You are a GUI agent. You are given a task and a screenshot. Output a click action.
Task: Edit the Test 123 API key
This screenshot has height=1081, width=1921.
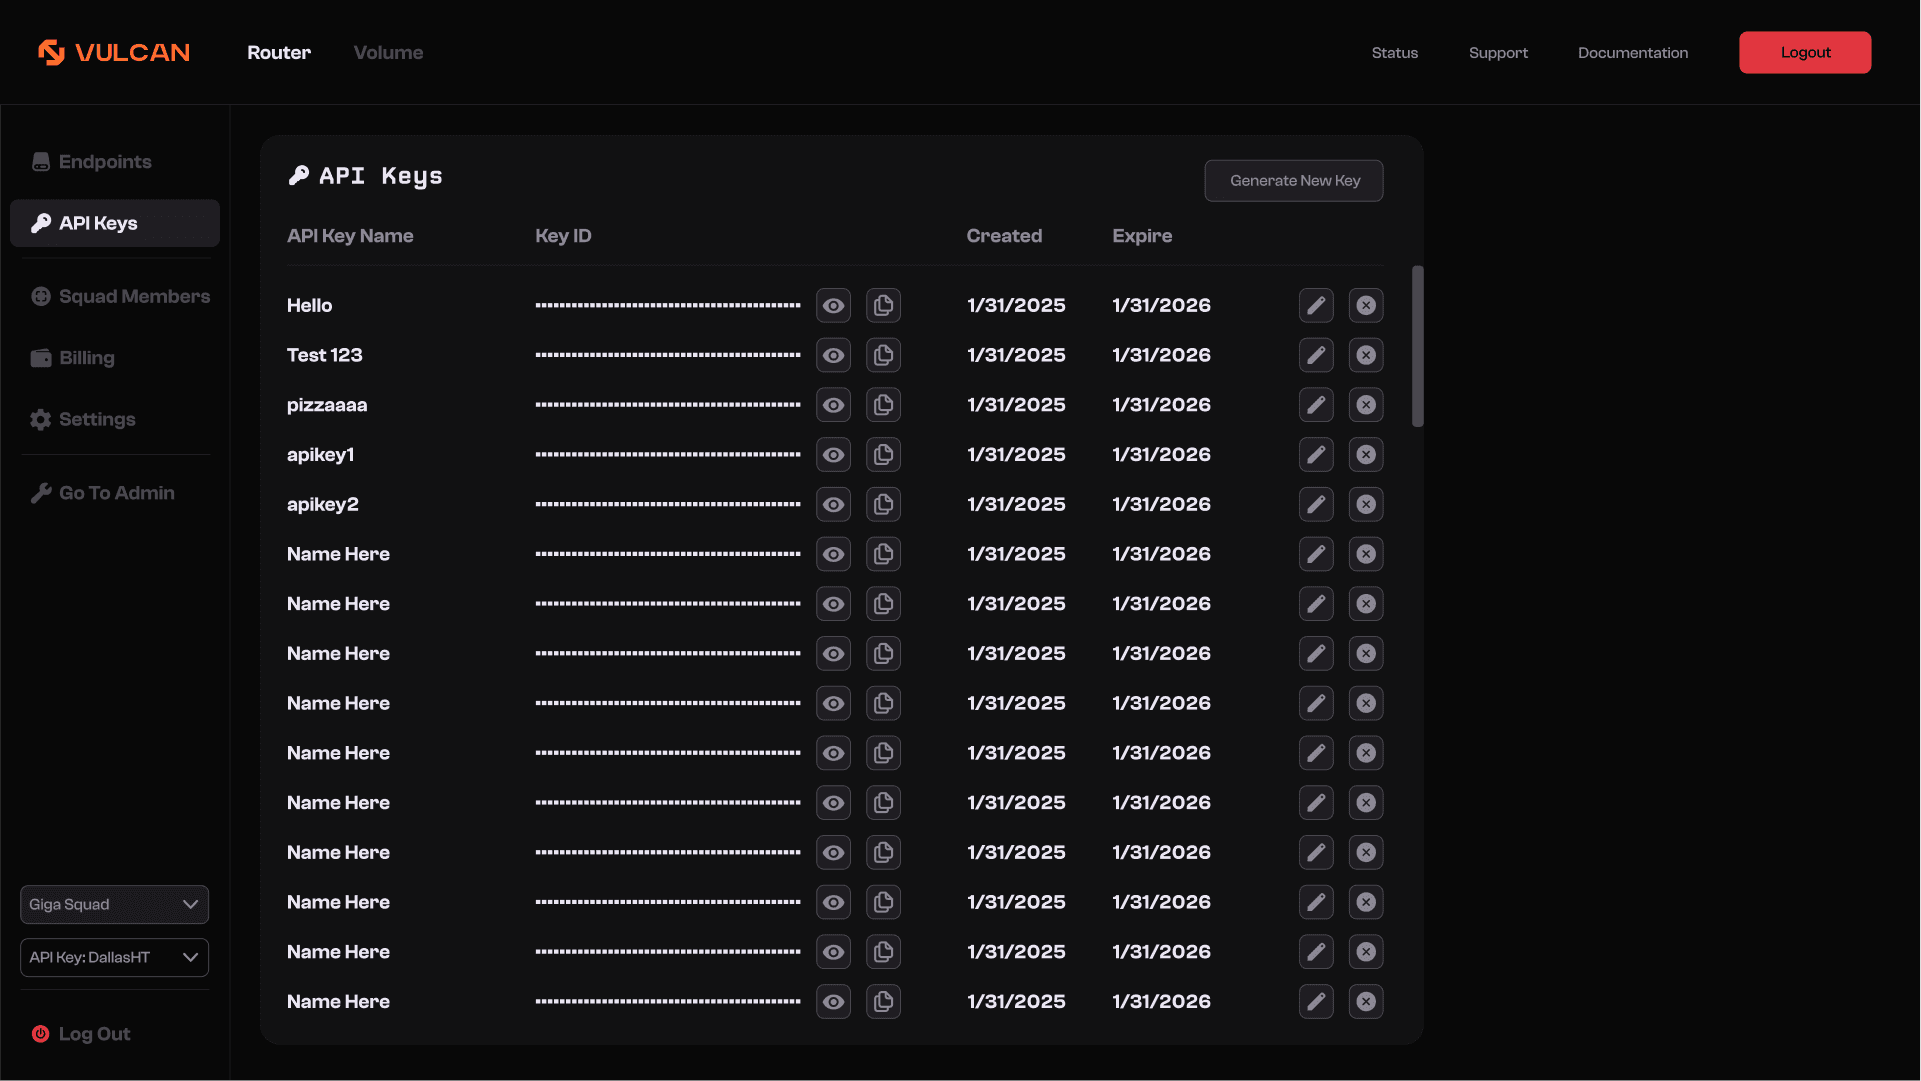(1316, 355)
